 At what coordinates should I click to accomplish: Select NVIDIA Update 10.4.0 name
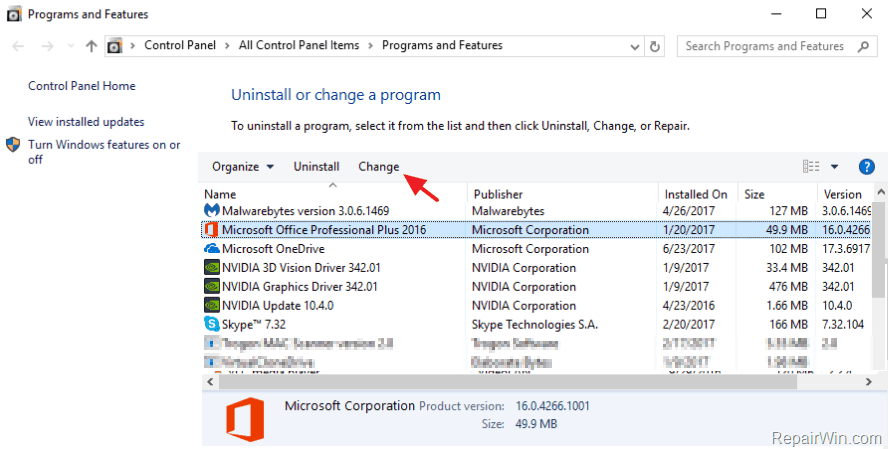(278, 305)
